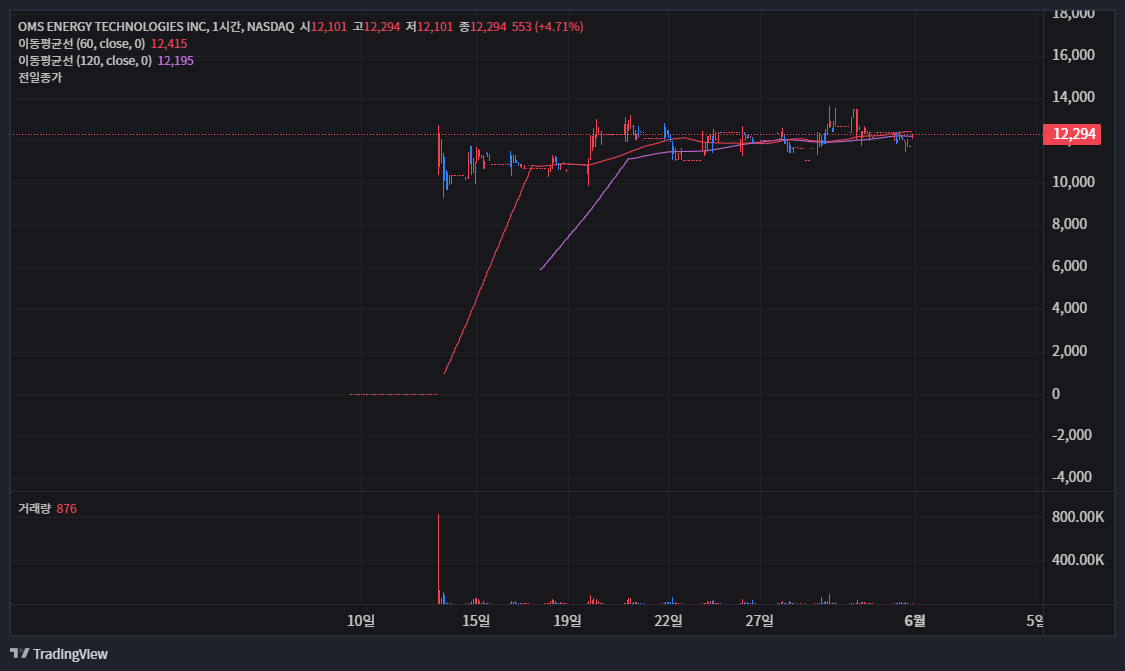1125x671 pixels.
Task: Click the 10일 date label
Action: coord(361,621)
